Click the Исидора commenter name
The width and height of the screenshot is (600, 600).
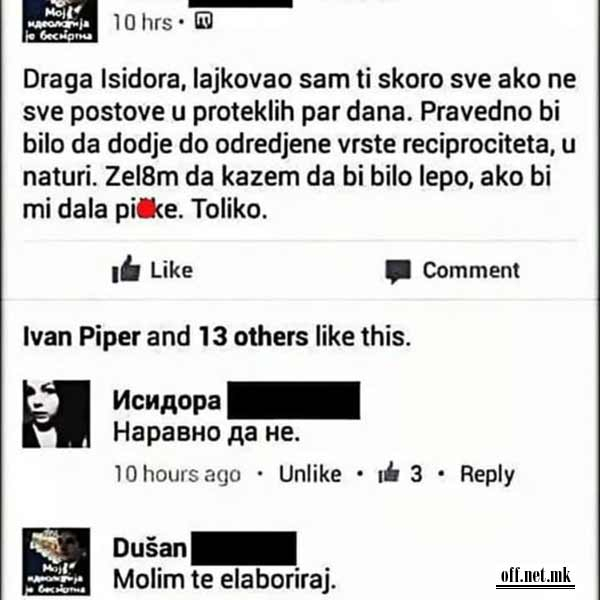pyautogui.click(x=167, y=401)
